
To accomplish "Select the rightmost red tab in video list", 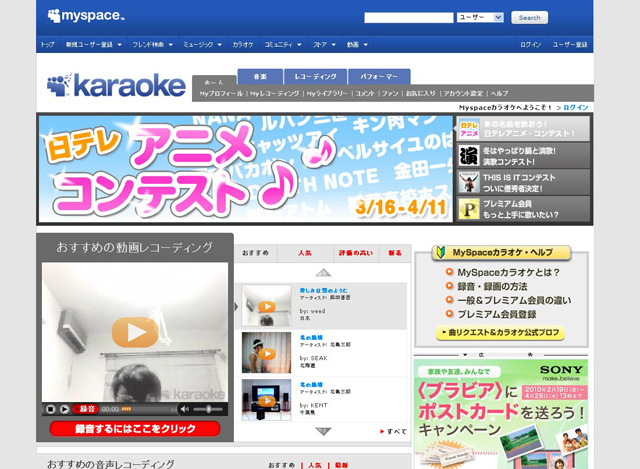I will tap(395, 253).
